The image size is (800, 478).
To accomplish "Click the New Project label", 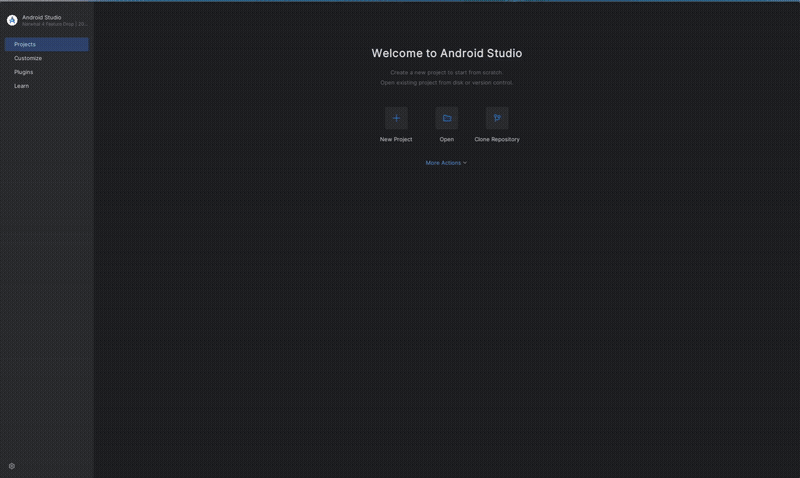I will point(396,139).
